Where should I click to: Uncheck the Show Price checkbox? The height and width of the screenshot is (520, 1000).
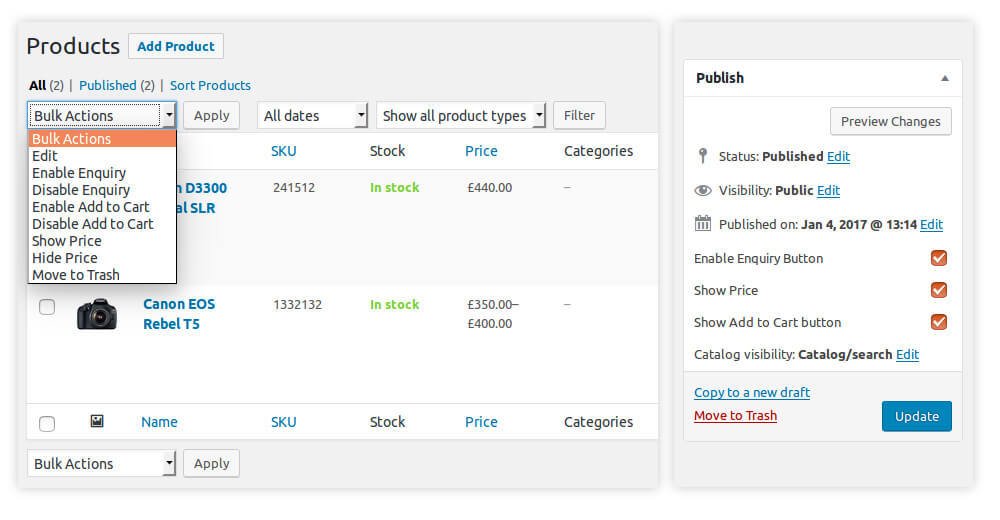(x=938, y=290)
